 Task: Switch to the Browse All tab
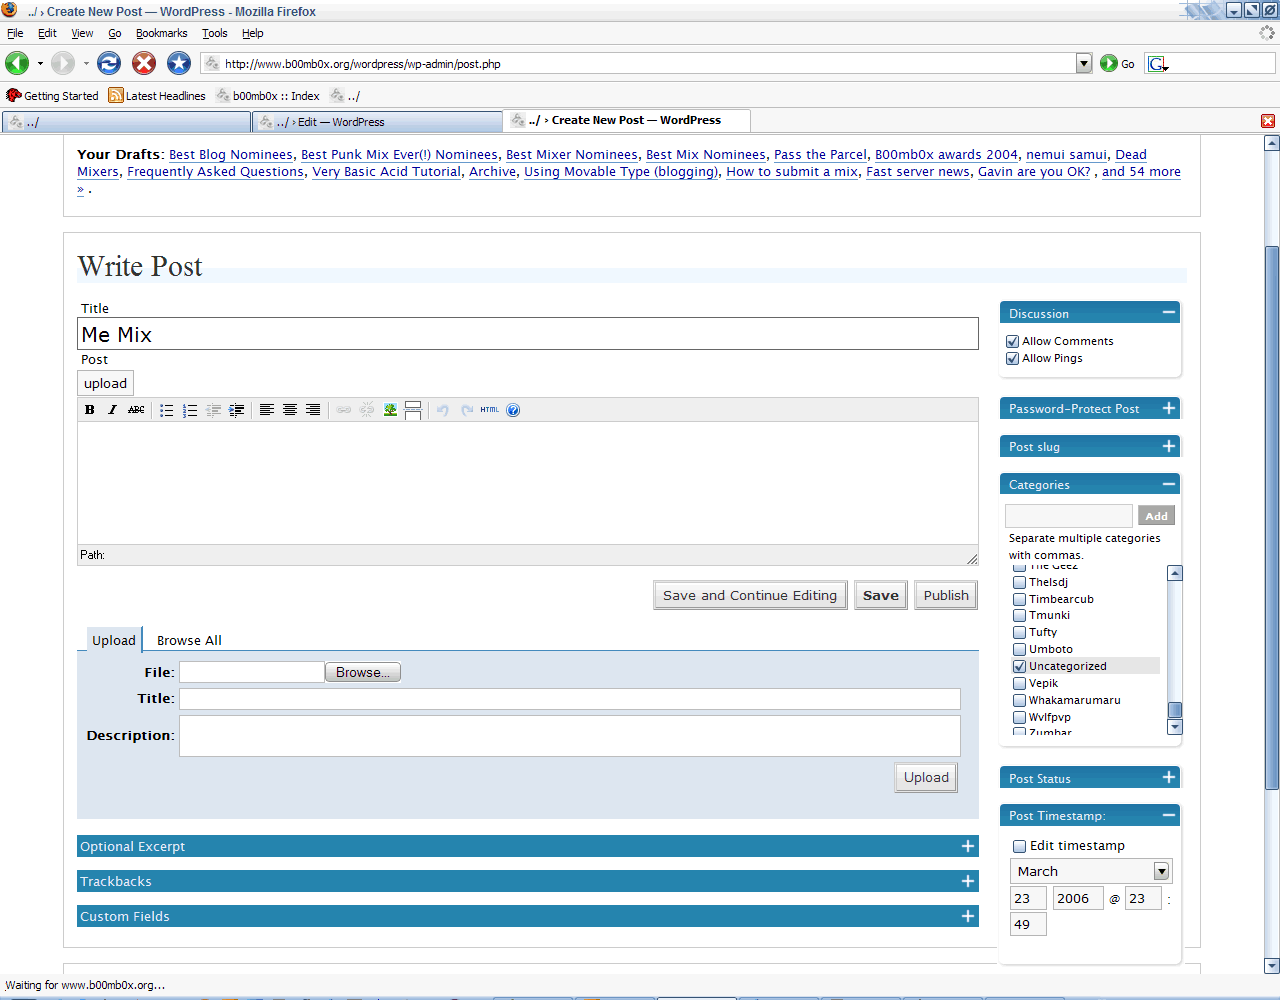point(189,641)
